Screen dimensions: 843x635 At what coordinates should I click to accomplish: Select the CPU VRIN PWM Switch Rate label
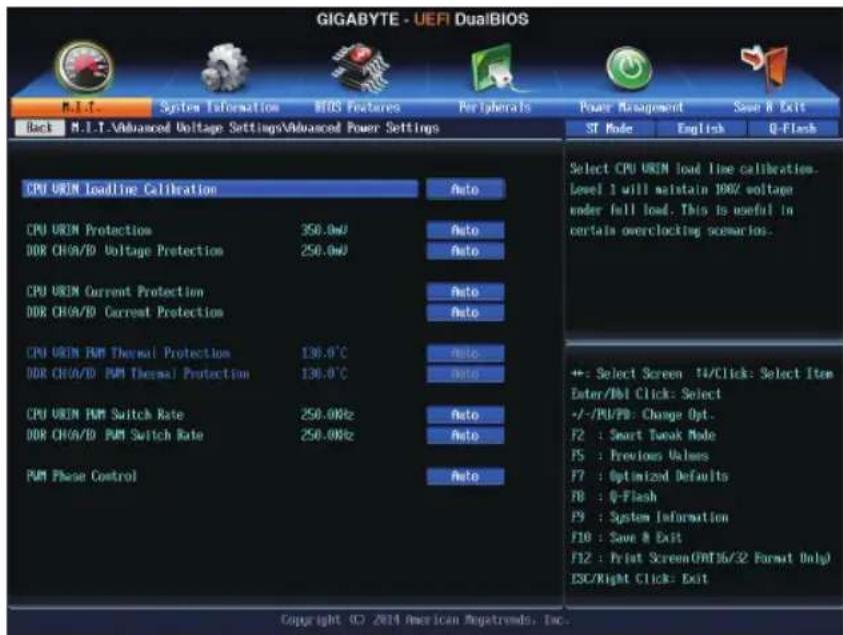(x=105, y=415)
